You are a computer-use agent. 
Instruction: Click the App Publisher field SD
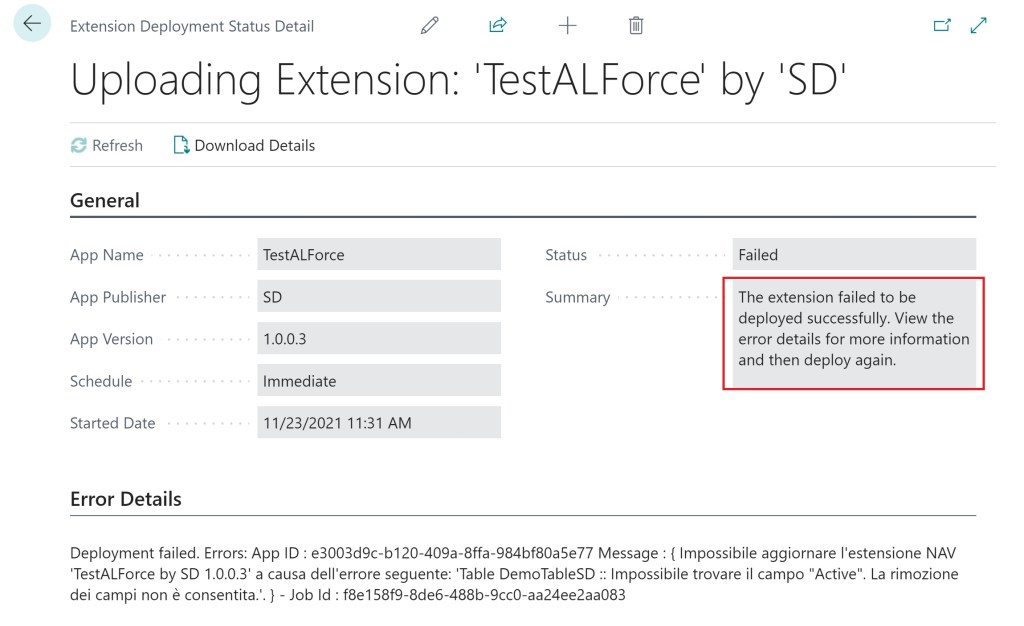[x=378, y=297]
